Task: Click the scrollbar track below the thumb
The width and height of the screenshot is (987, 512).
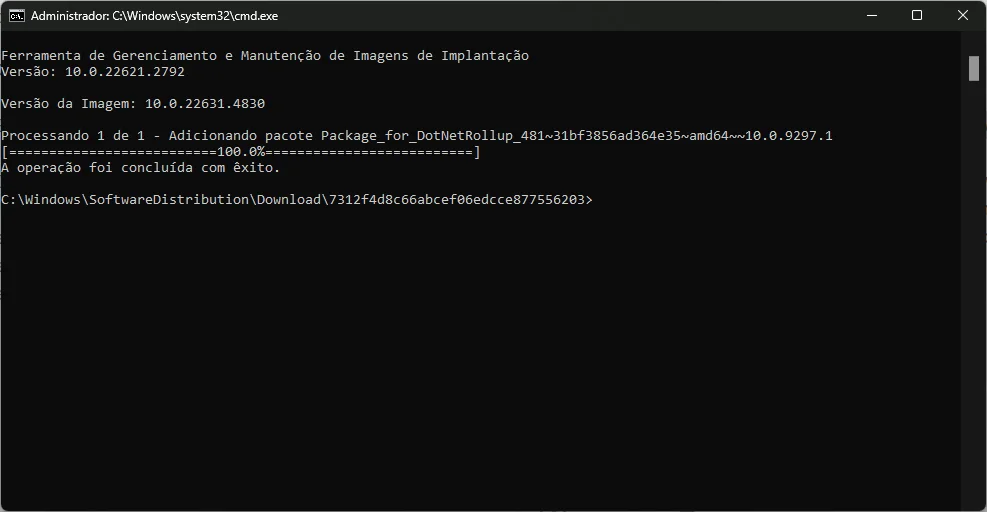Action: coord(974,296)
